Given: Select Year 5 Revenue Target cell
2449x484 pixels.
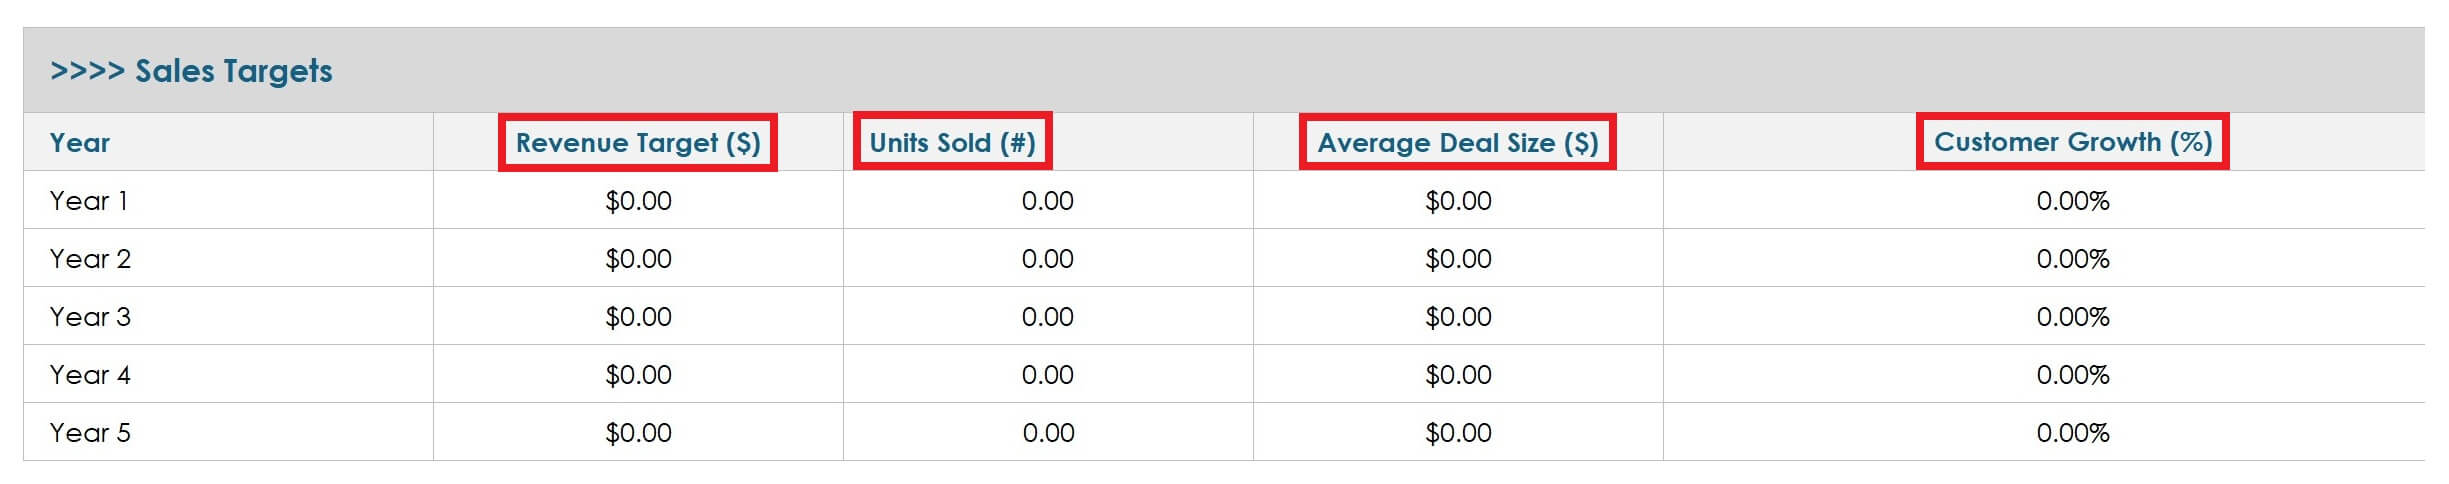Looking at the screenshot, I should (x=638, y=433).
